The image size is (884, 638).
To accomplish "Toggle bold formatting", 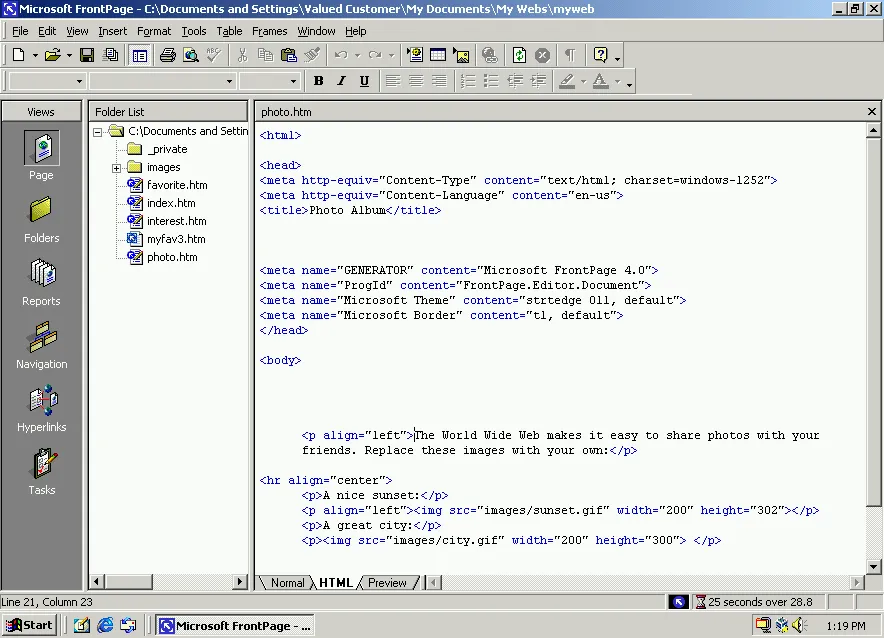I will coord(318,78).
